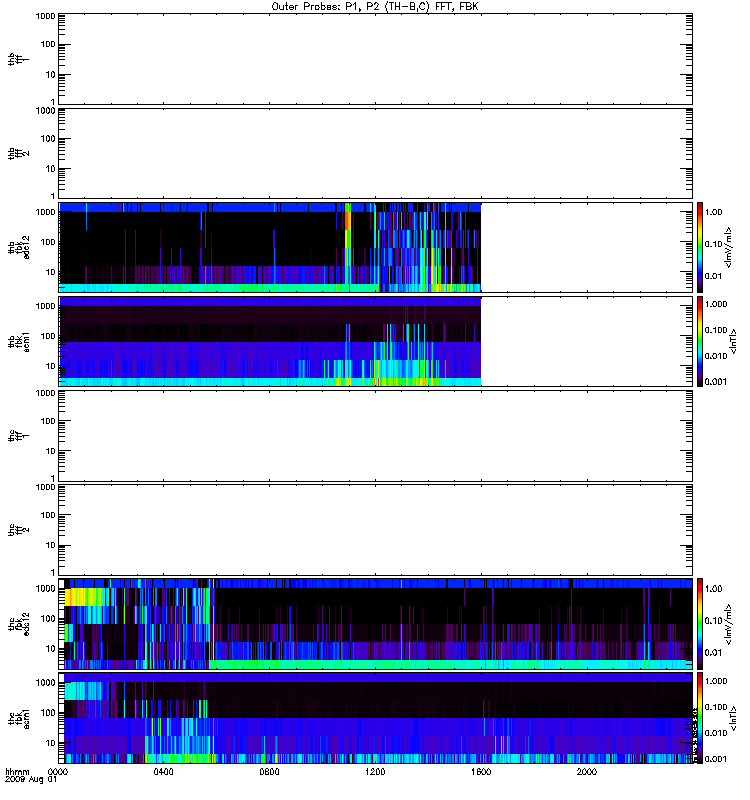Click the '1000' y-axis label of the thc fff 2 panel
This screenshot has width=750, height=800.
pos(45,488)
